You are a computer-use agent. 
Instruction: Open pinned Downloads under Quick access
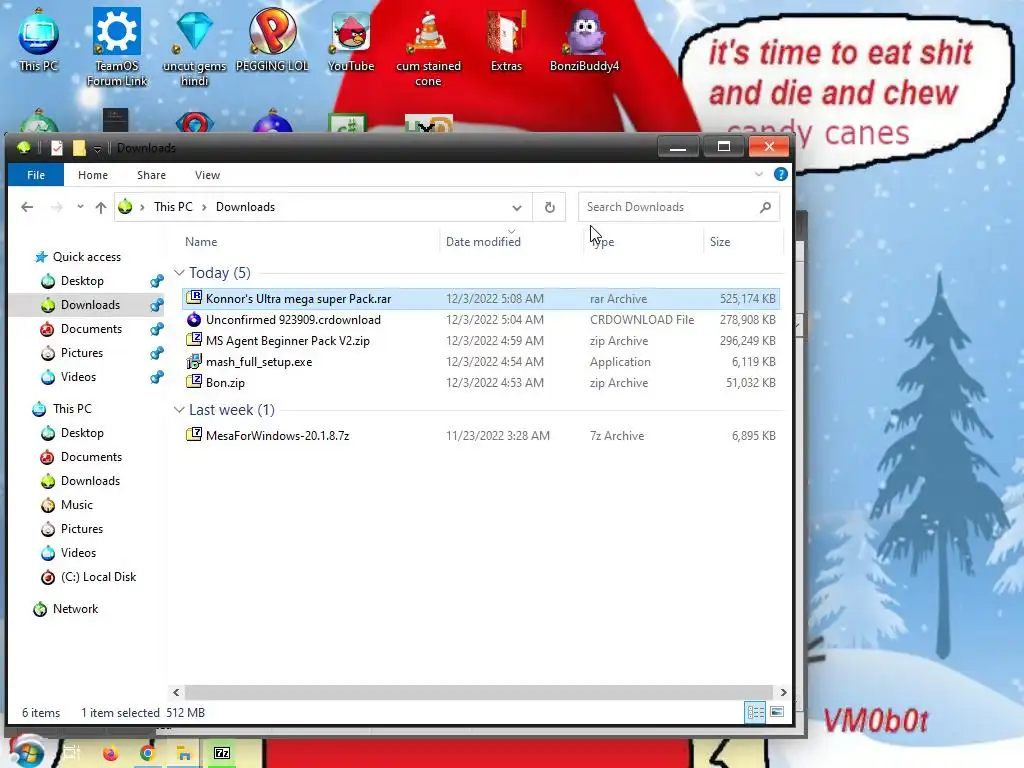pyautogui.click(x=90, y=305)
